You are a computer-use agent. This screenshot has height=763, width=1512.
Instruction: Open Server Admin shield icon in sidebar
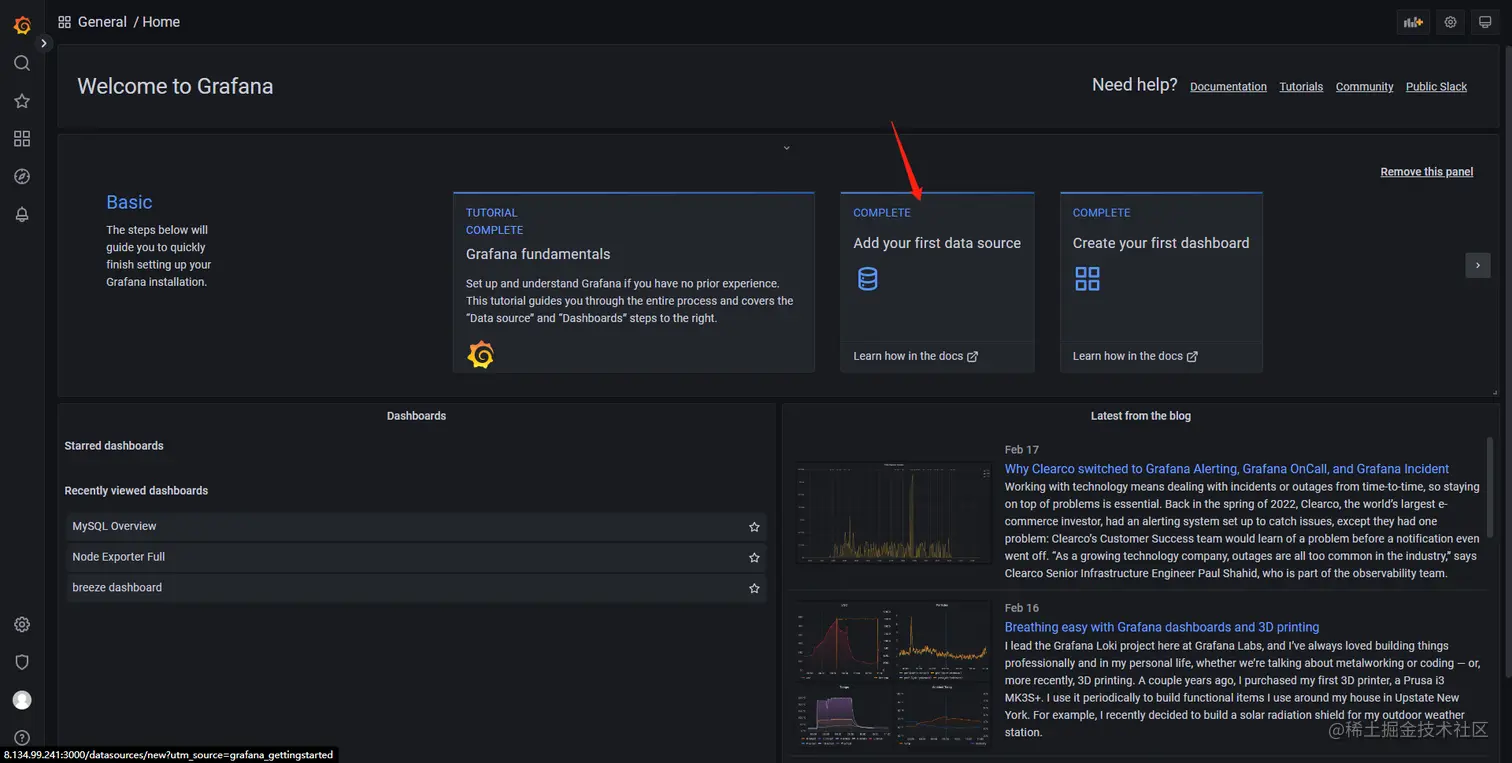tap(22, 662)
